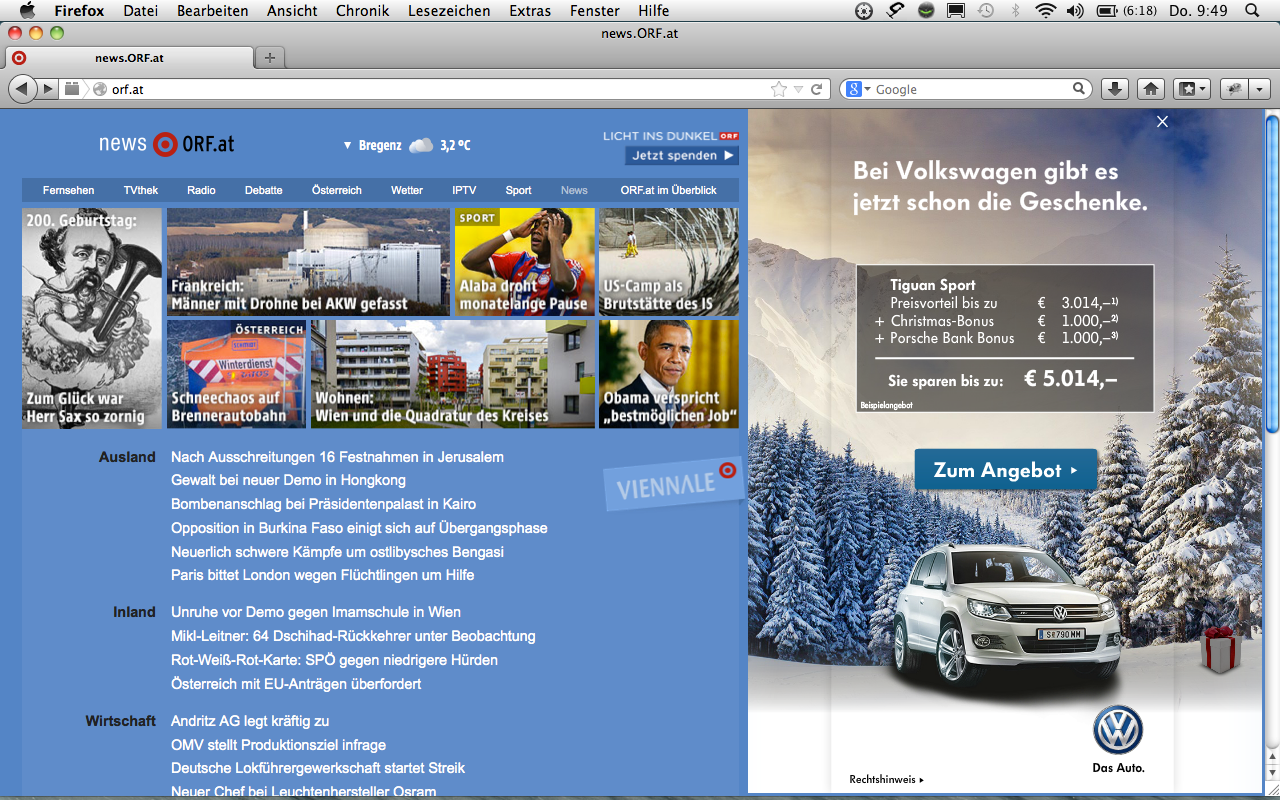Click the Viennale badge
Screen dimensions: 1280x800
click(675, 484)
